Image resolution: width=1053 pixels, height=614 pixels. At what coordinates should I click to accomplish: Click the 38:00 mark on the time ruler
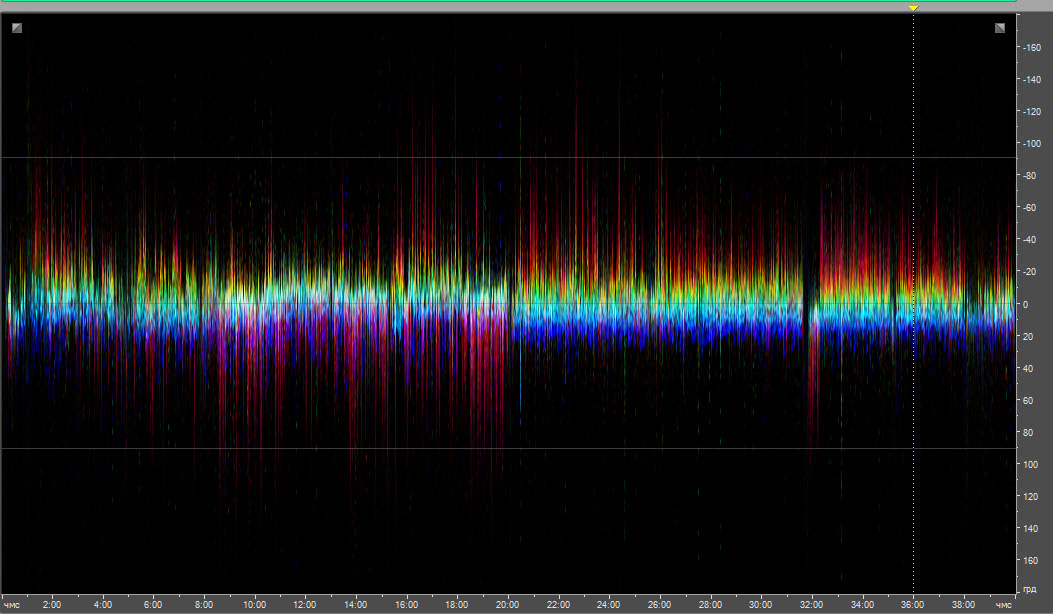[x=963, y=605]
